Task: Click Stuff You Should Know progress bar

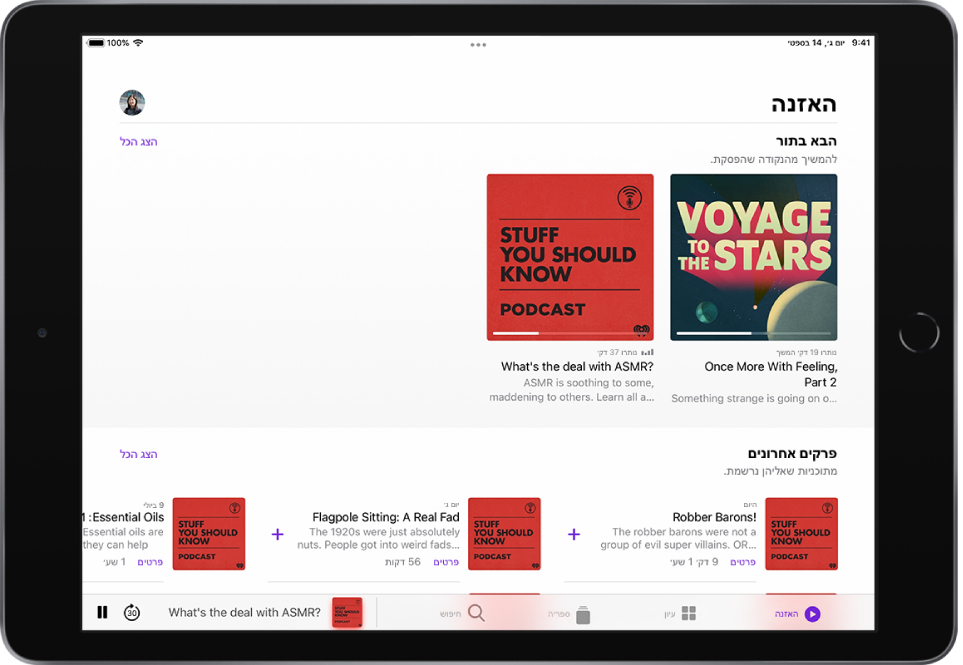Action: pyautogui.click(x=570, y=333)
